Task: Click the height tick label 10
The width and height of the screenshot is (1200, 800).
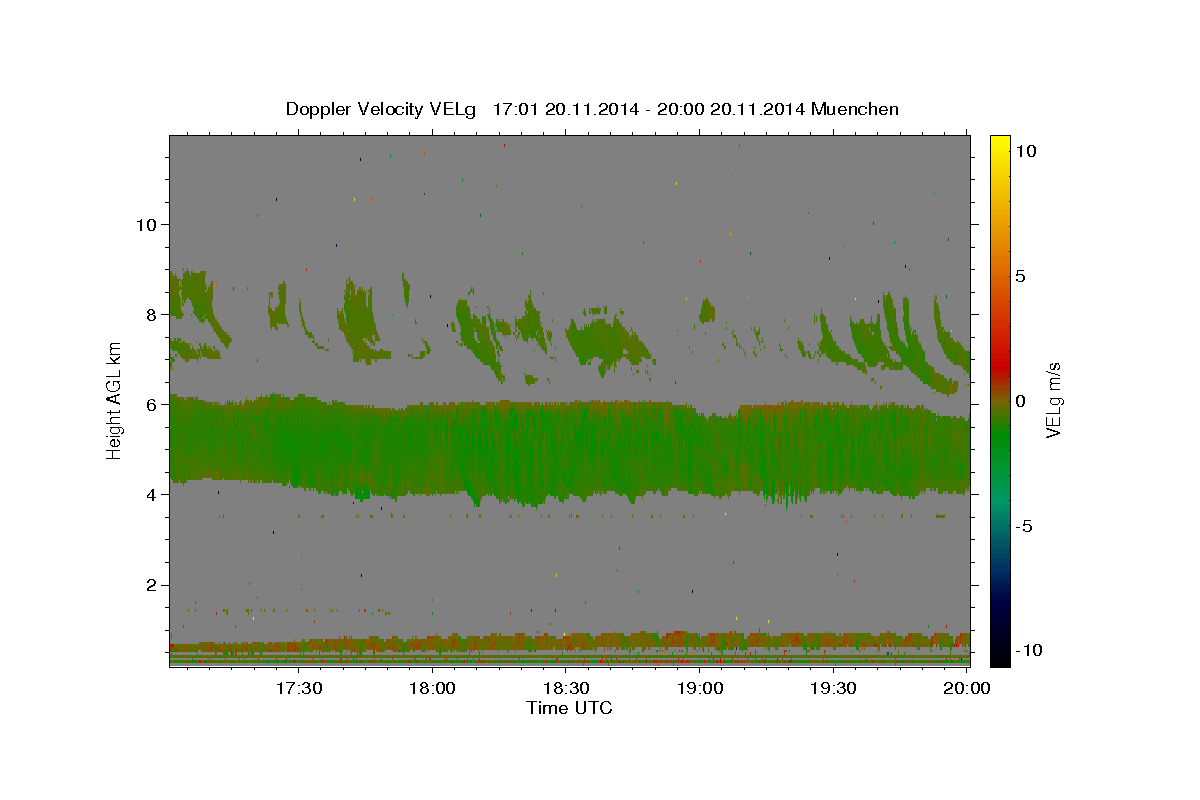Action: (146, 224)
